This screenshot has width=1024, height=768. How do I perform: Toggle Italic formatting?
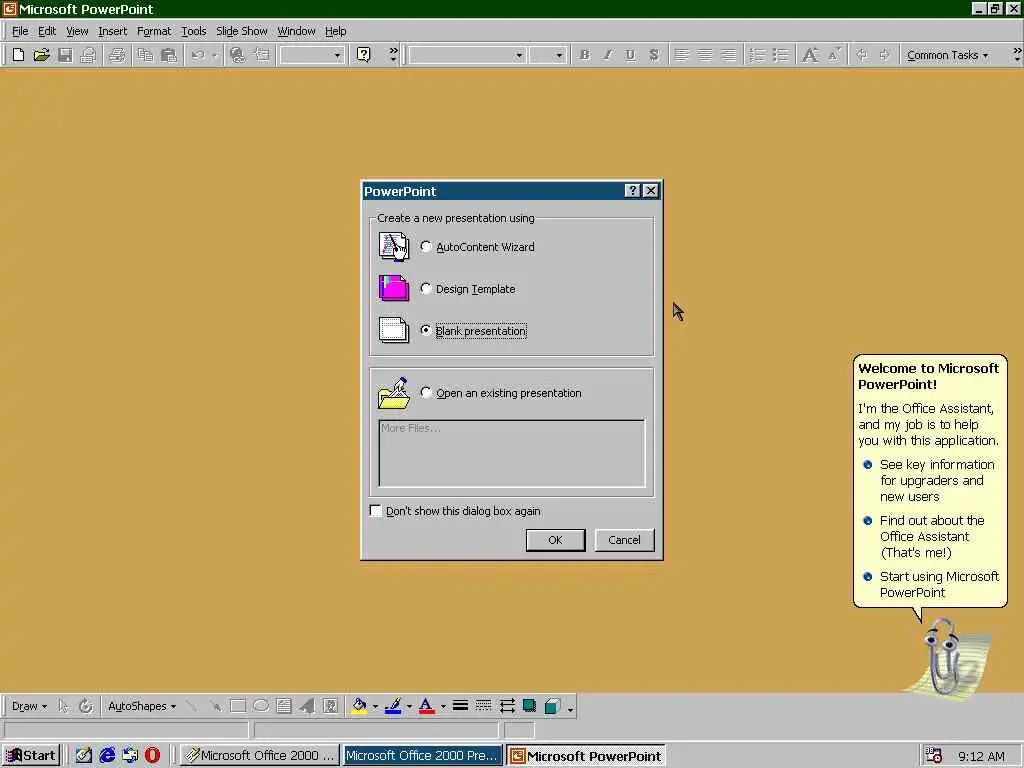pos(607,55)
